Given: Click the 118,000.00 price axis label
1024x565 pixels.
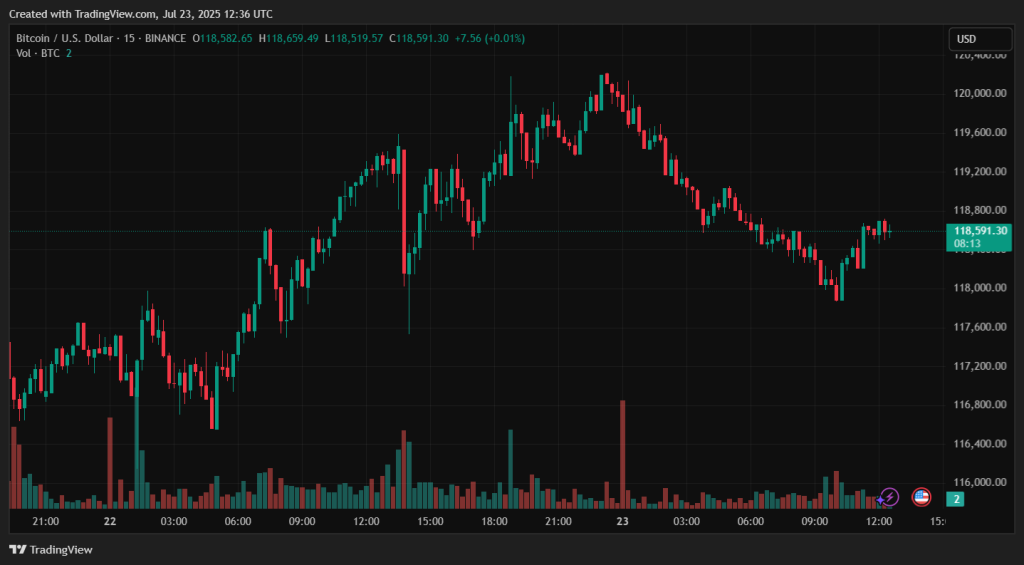Looking at the screenshot, I should pos(980,288).
